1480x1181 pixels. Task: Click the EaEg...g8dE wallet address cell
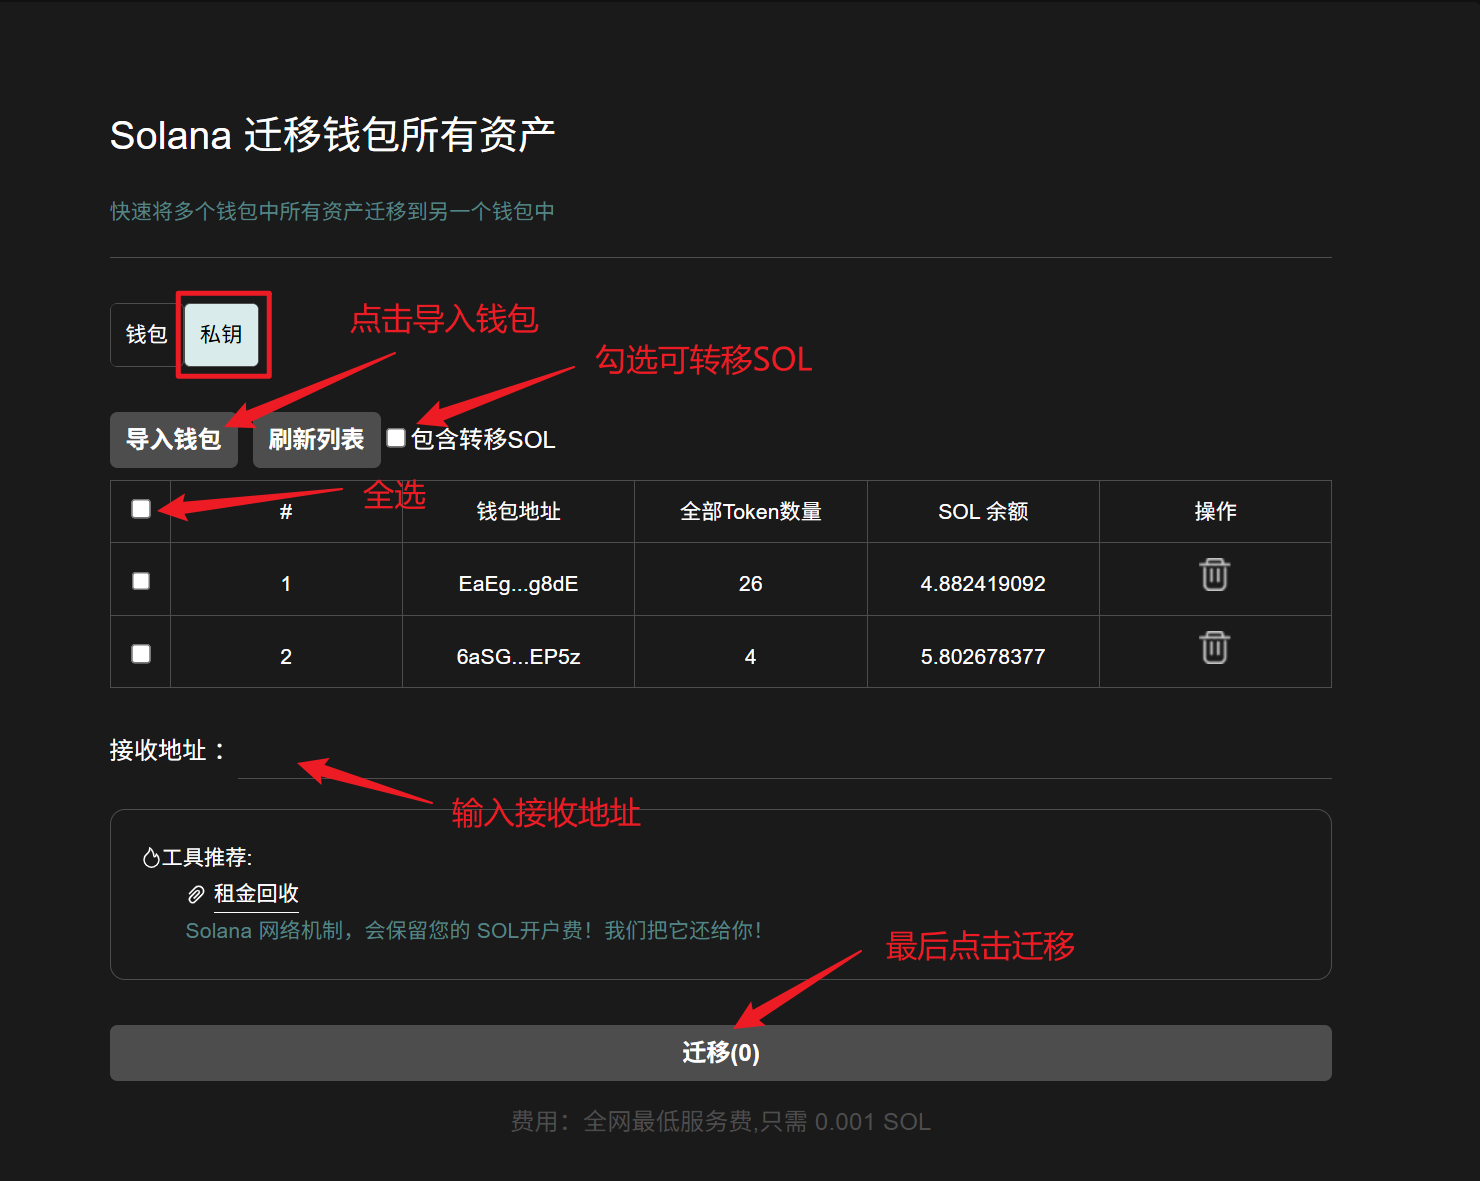[x=518, y=584]
